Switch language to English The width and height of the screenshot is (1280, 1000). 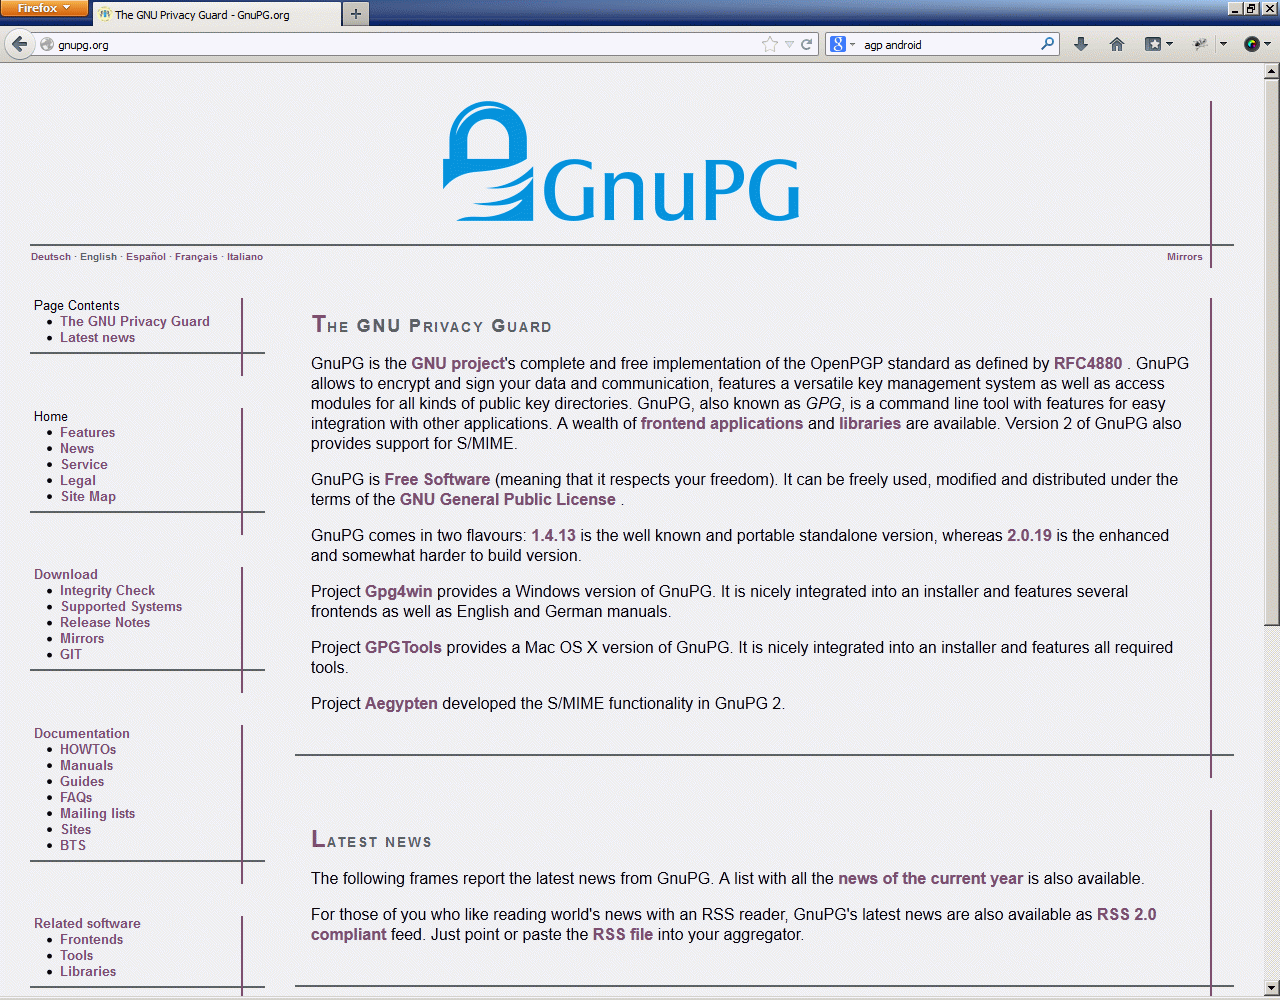point(99,257)
